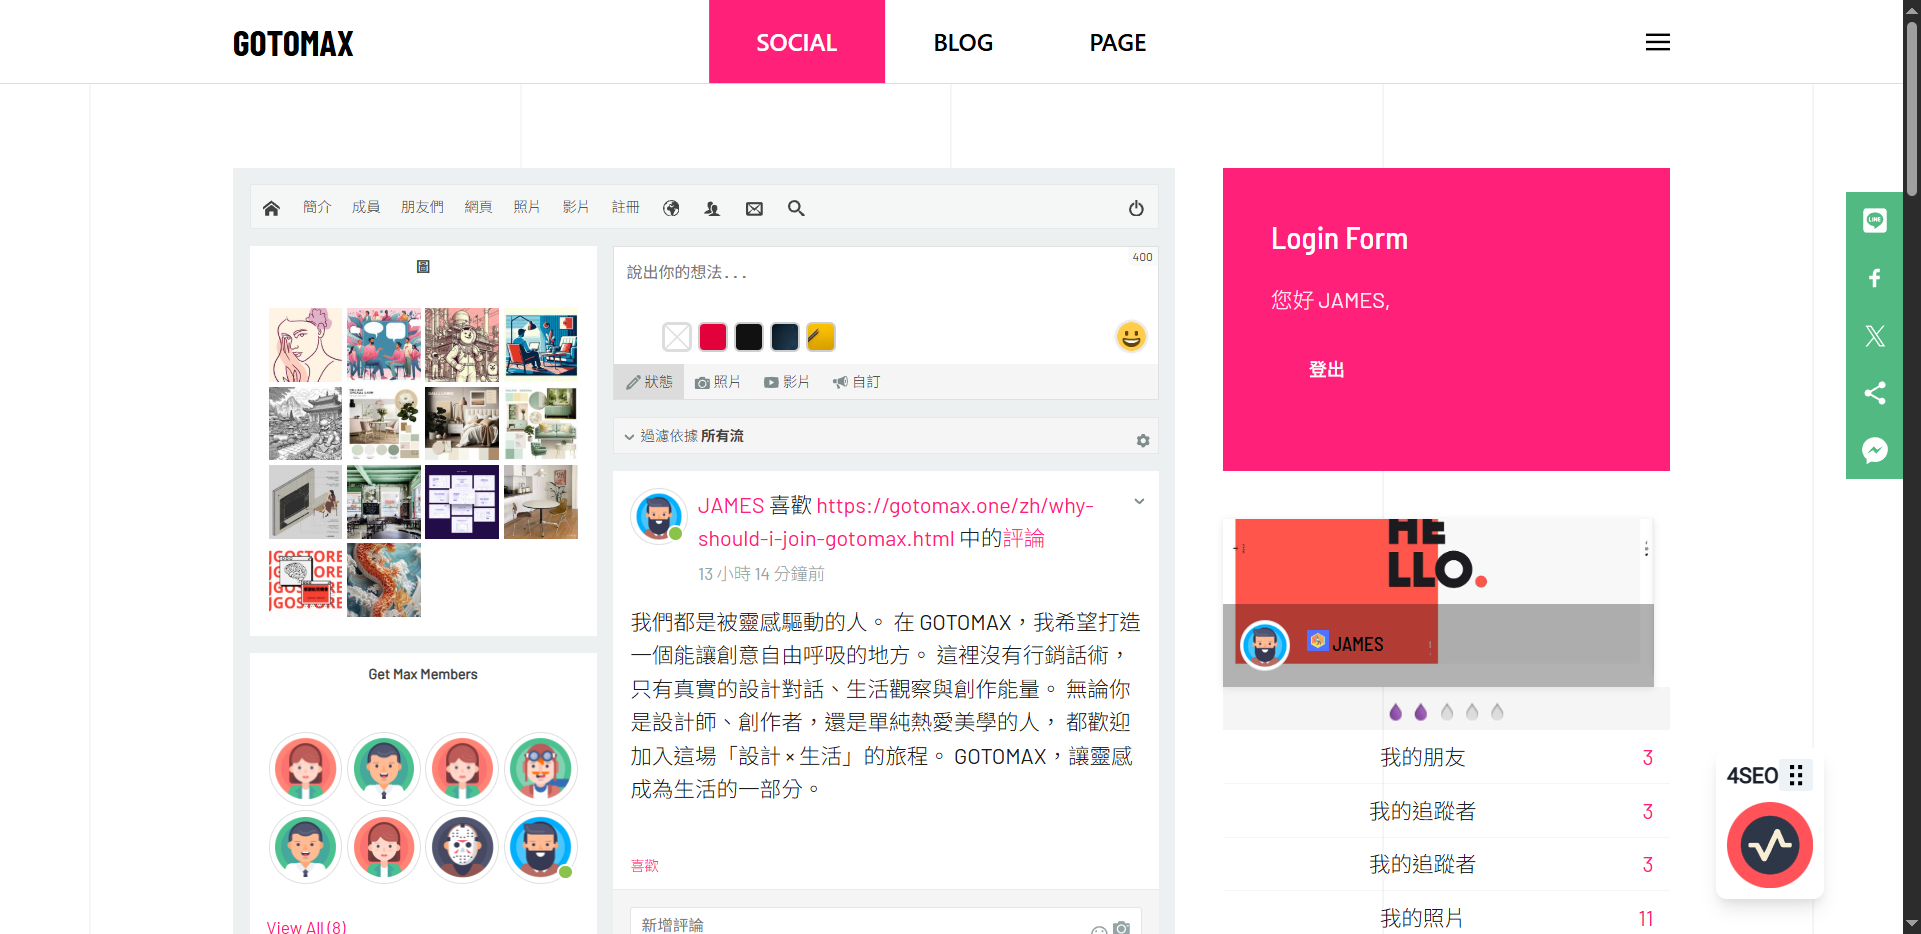
Task: Pick the red status background color
Action: (713, 337)
